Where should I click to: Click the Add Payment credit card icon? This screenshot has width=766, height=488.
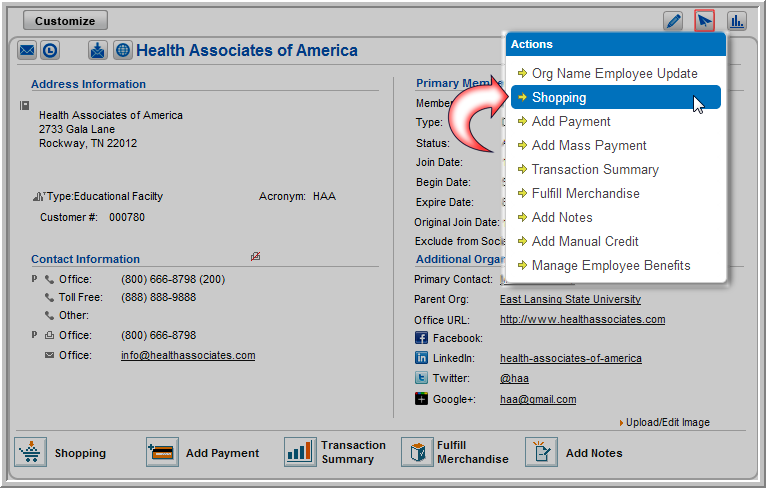tap(162, 452)
